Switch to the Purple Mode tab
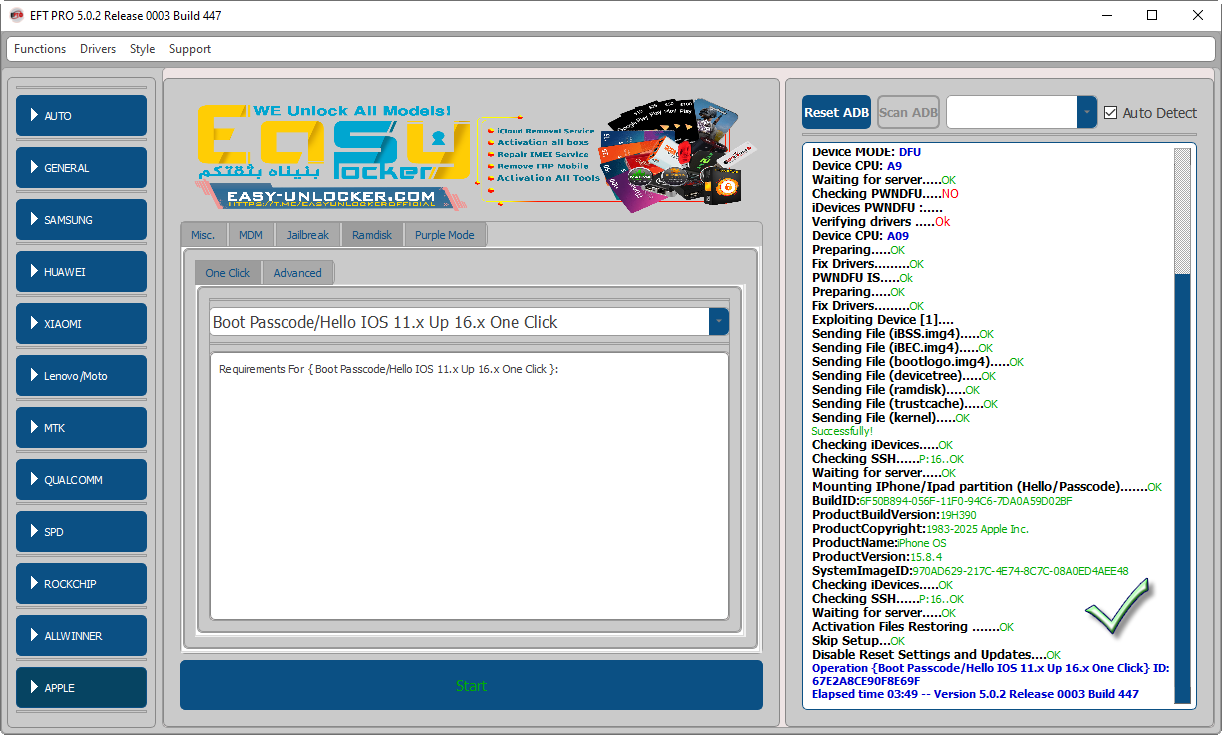Screen dimensions: 1222x735 click(445, 235)
